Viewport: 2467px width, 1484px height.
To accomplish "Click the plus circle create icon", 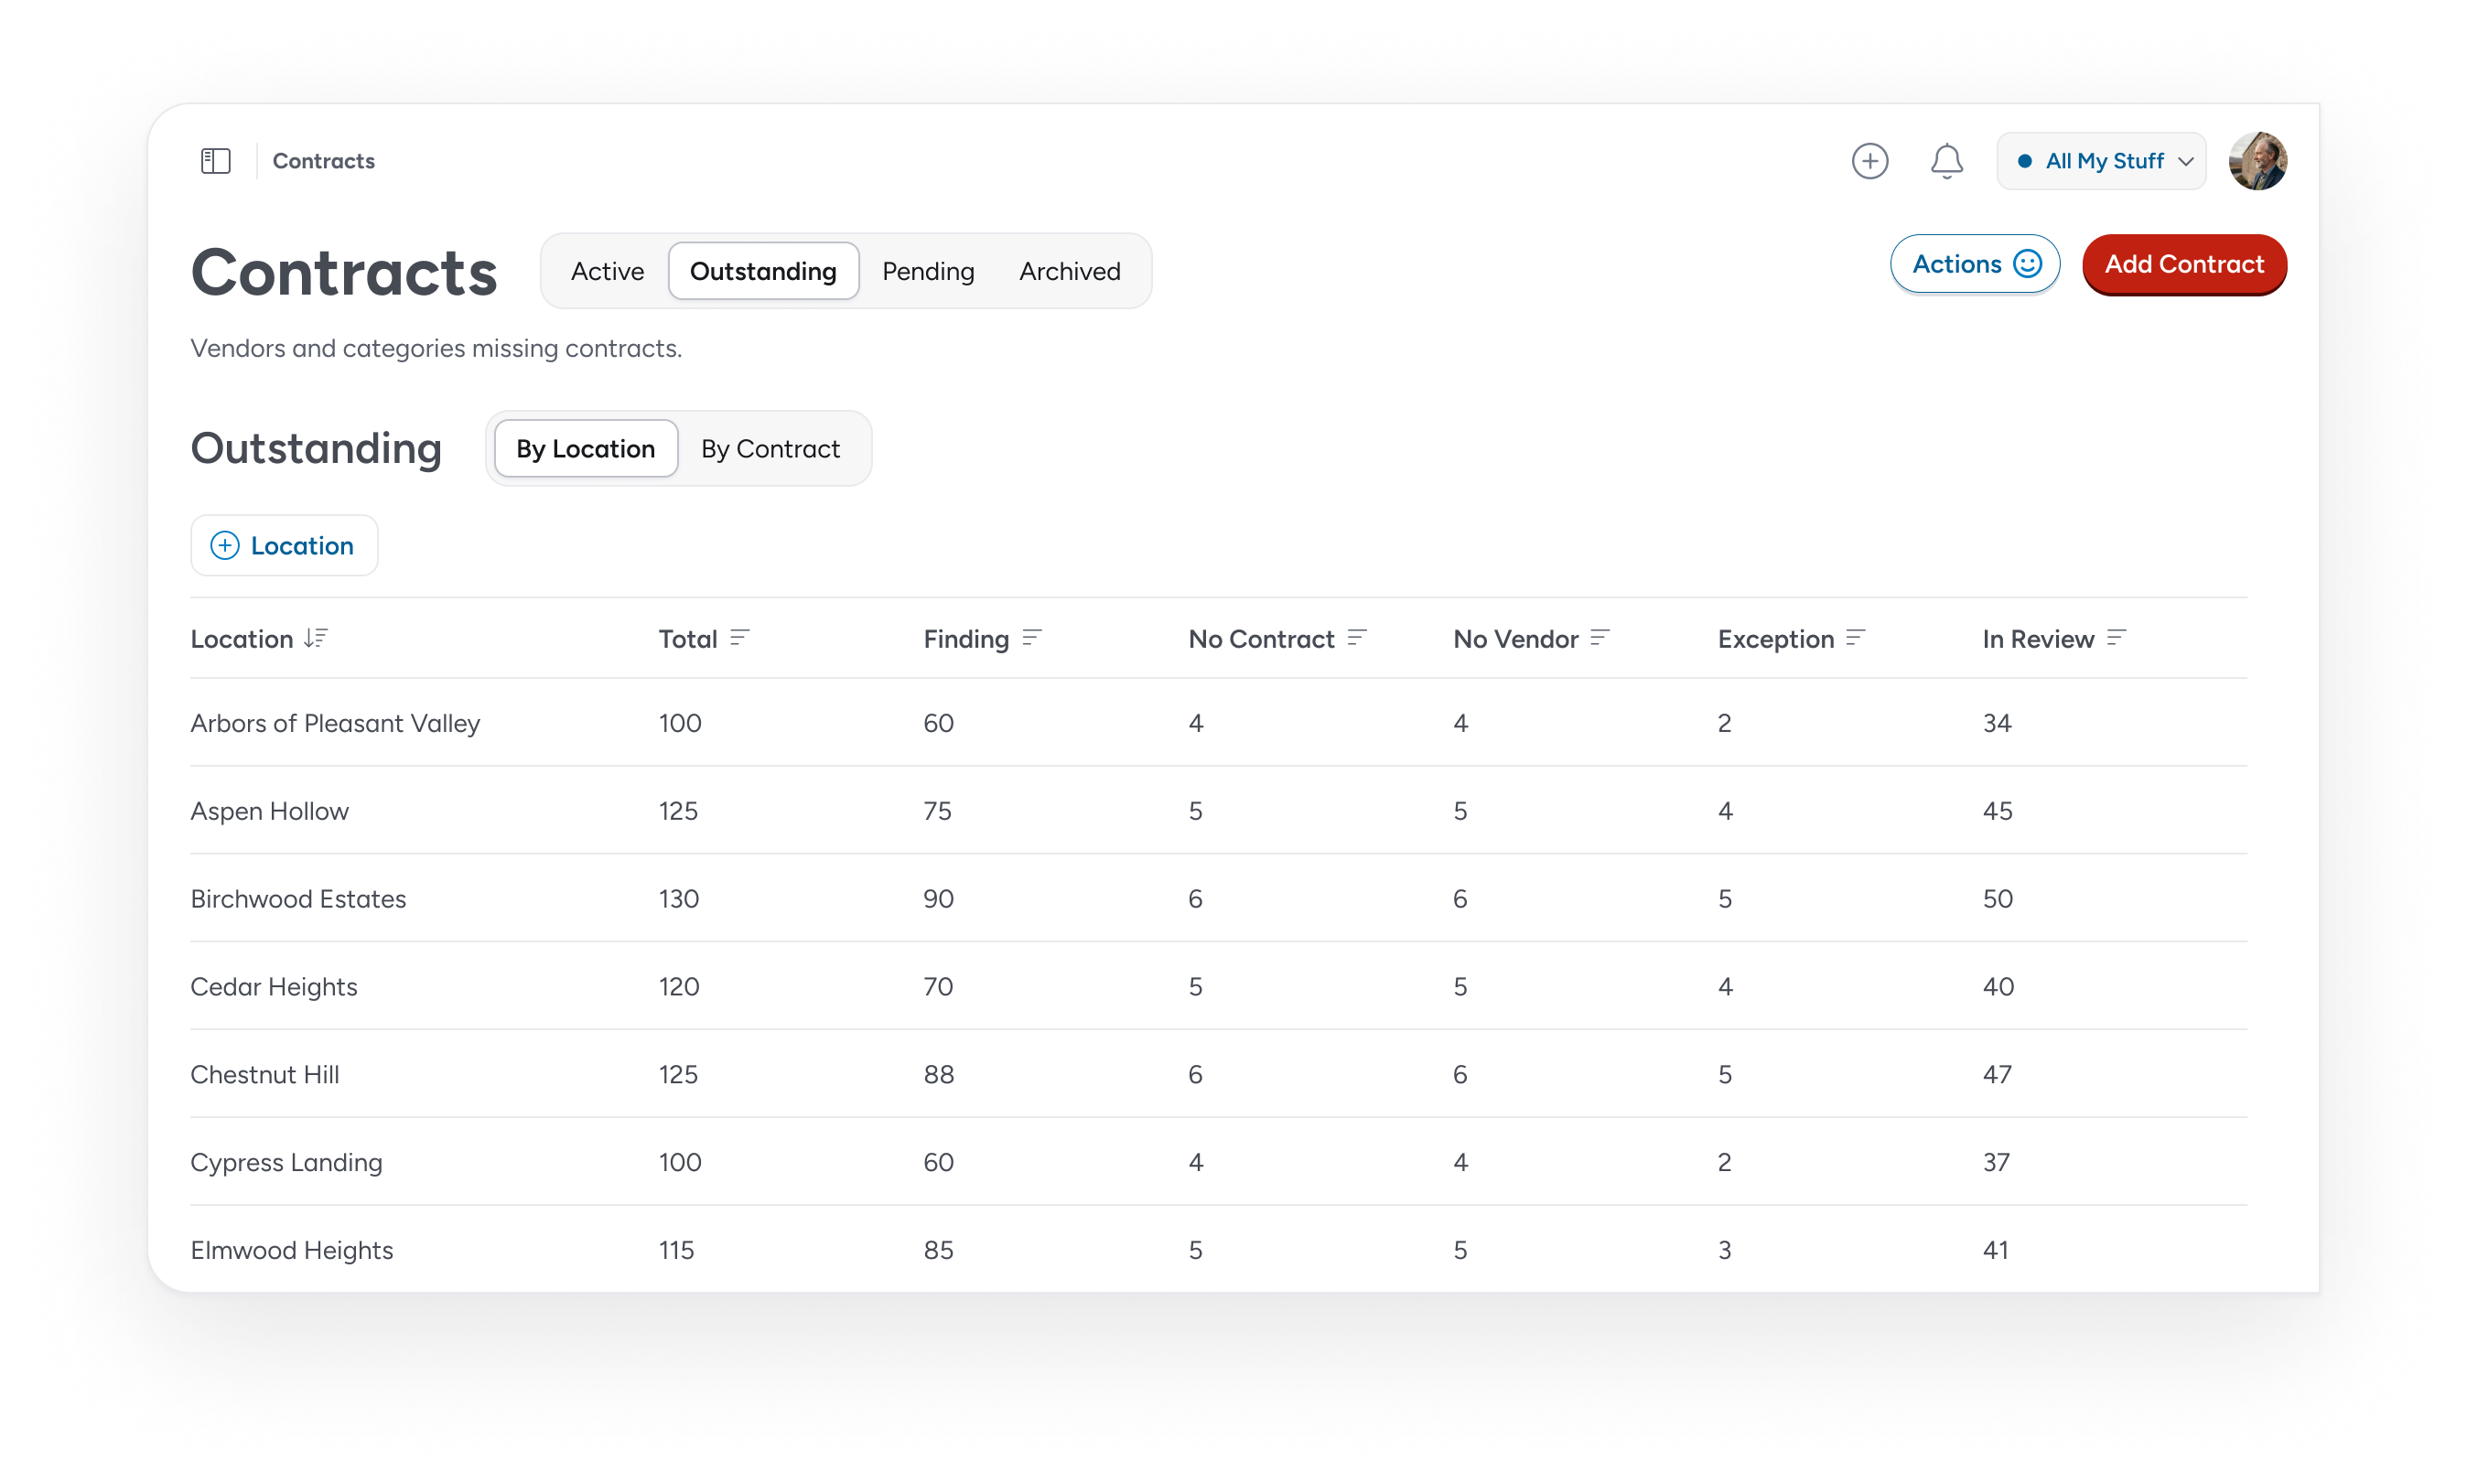I will [x=1869, y=161].
